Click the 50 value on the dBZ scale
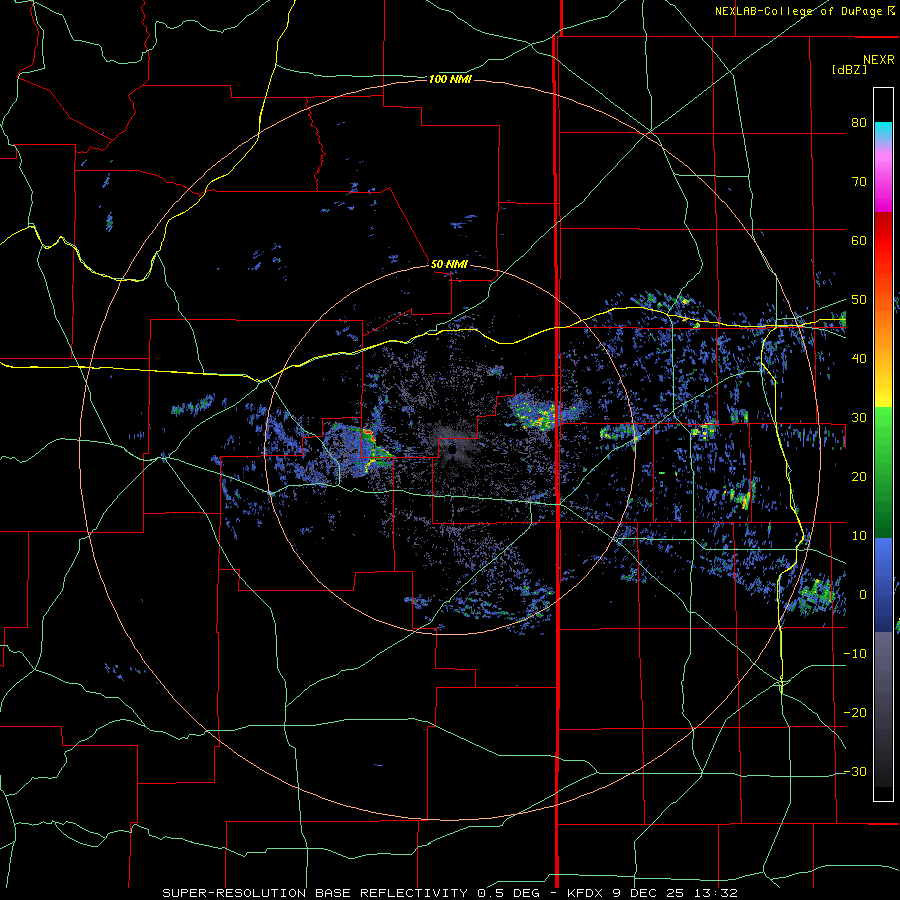Image resolution: width=900 pixels, height=900 pixels. coord(859,300)
